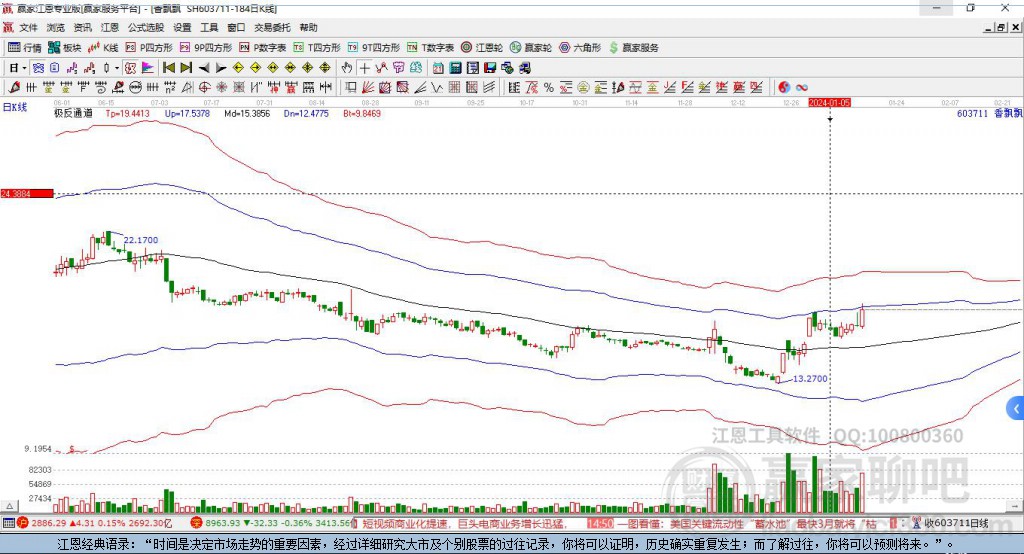Screen dimensions: 1024x554
Task: Step chart left with black arrow
Action: [x=204, y=68]
